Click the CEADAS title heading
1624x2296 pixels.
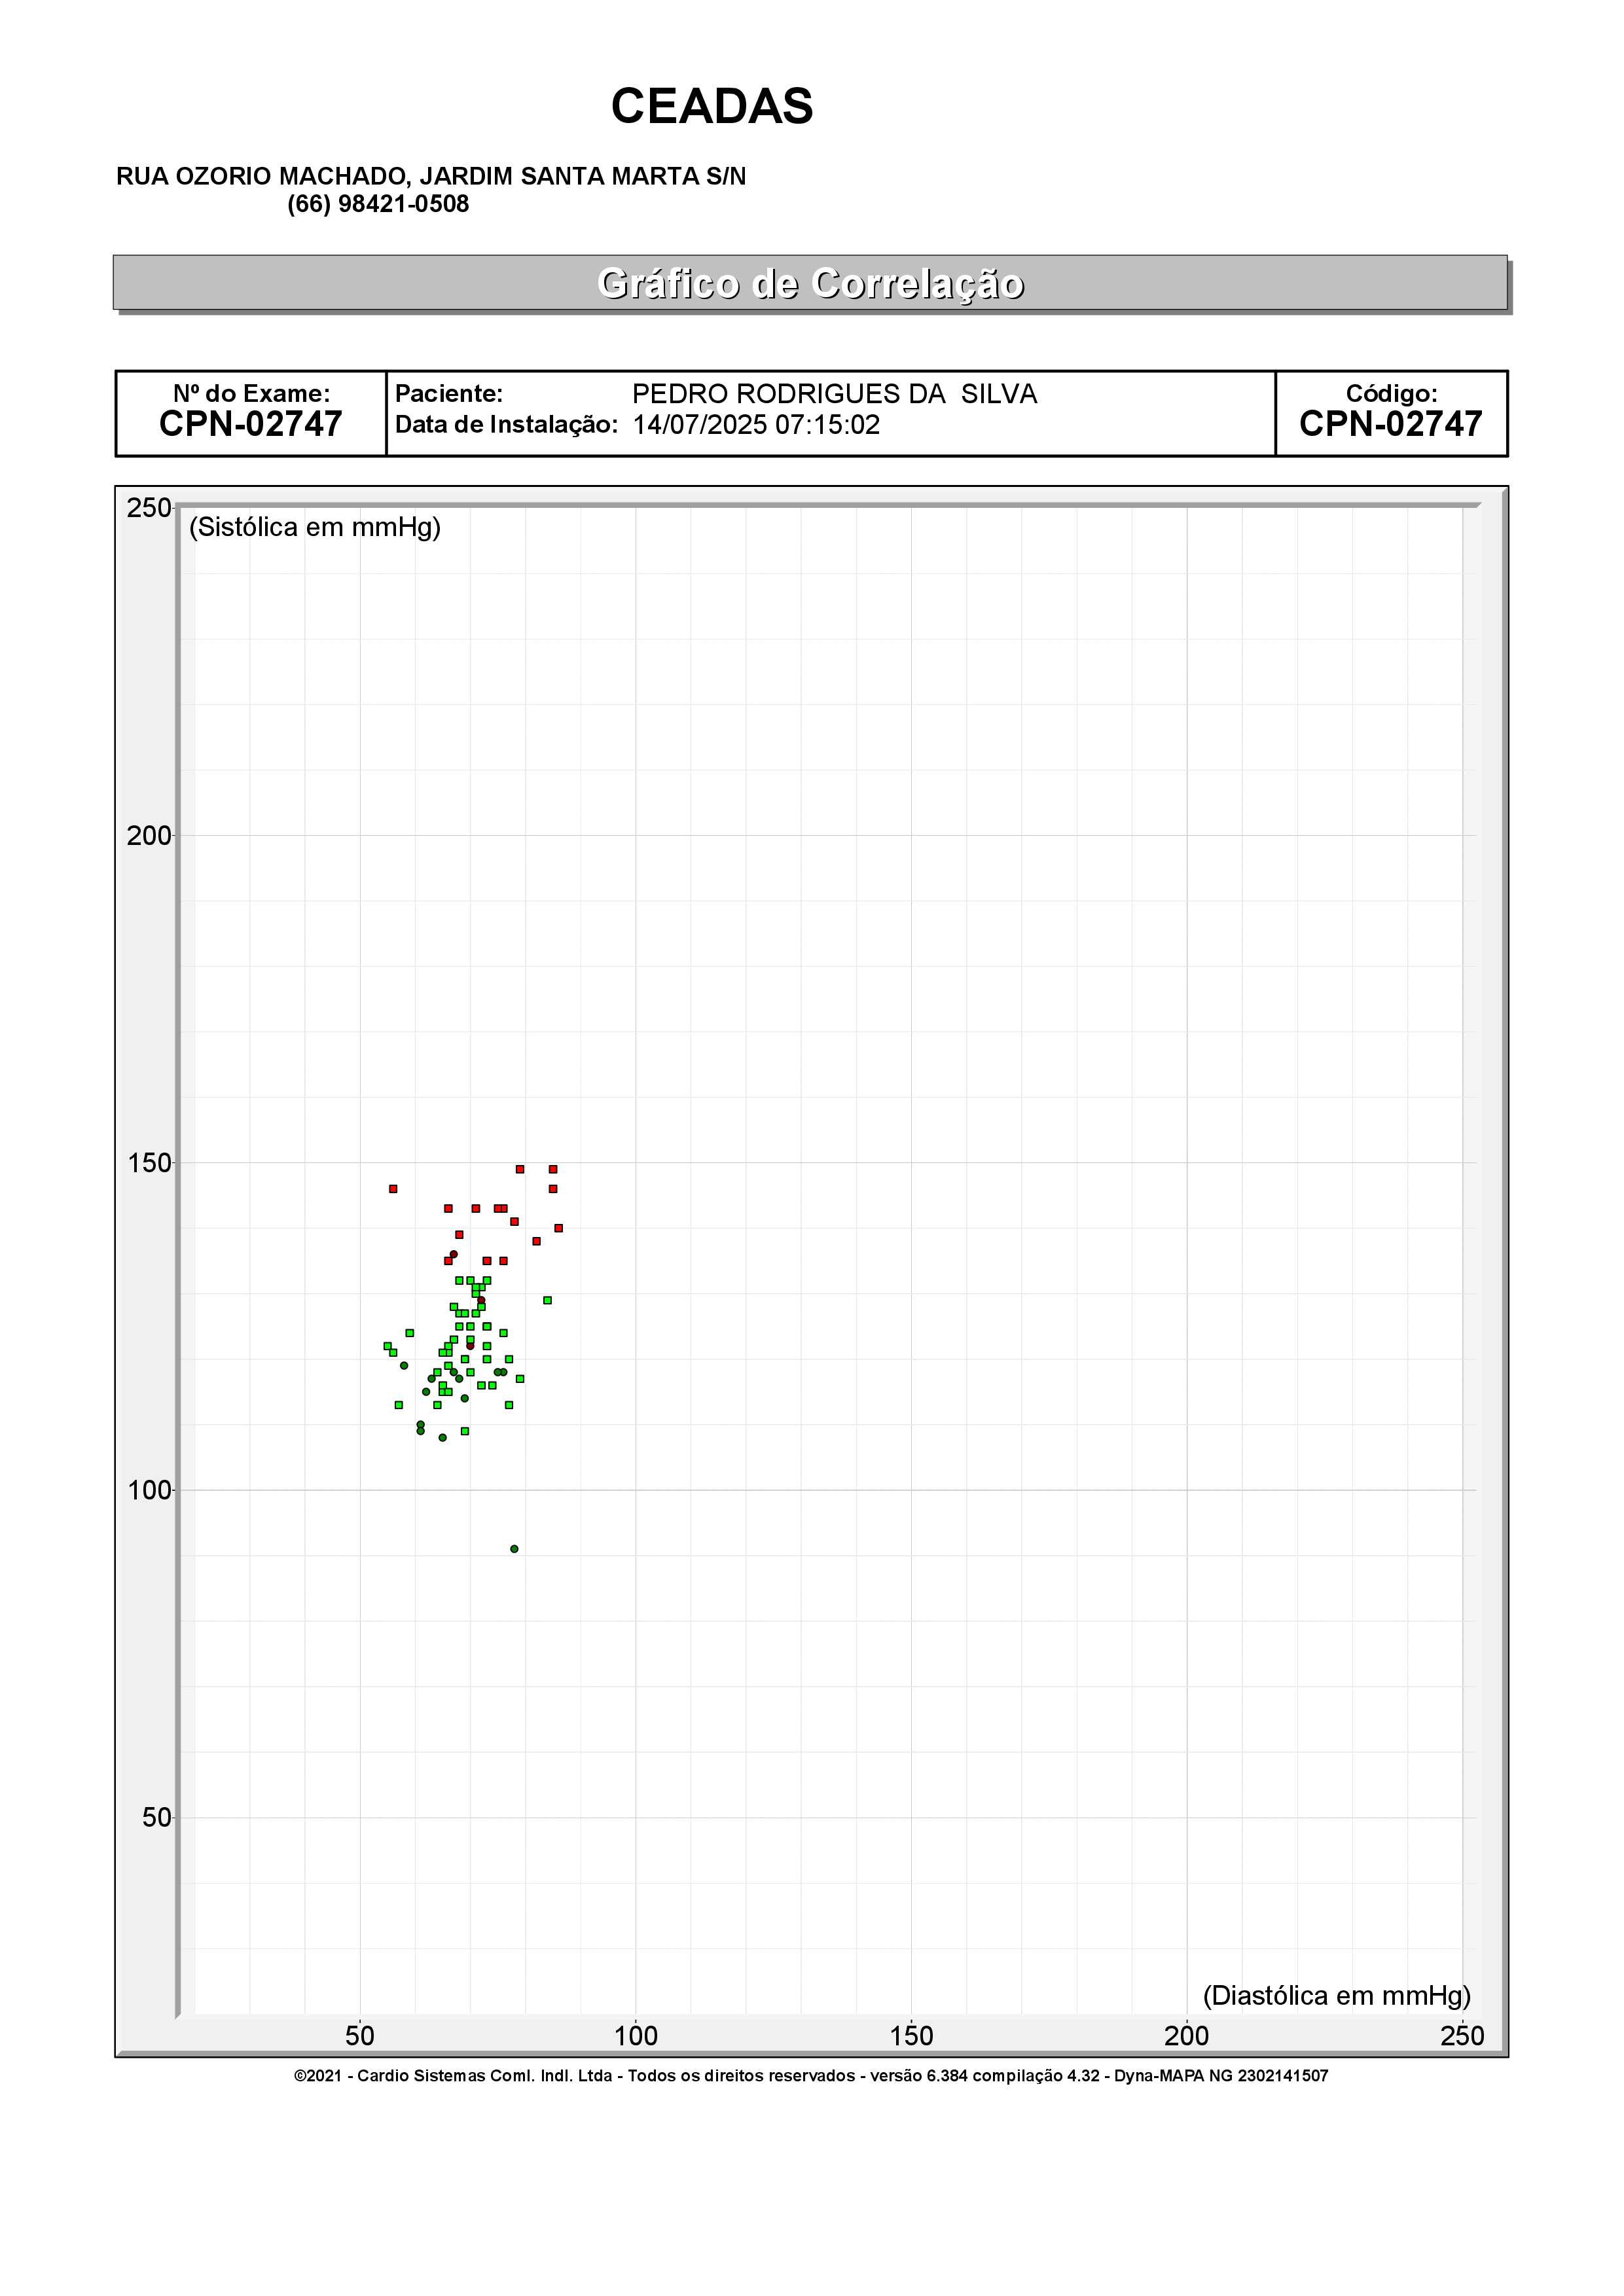click(712, 106)
